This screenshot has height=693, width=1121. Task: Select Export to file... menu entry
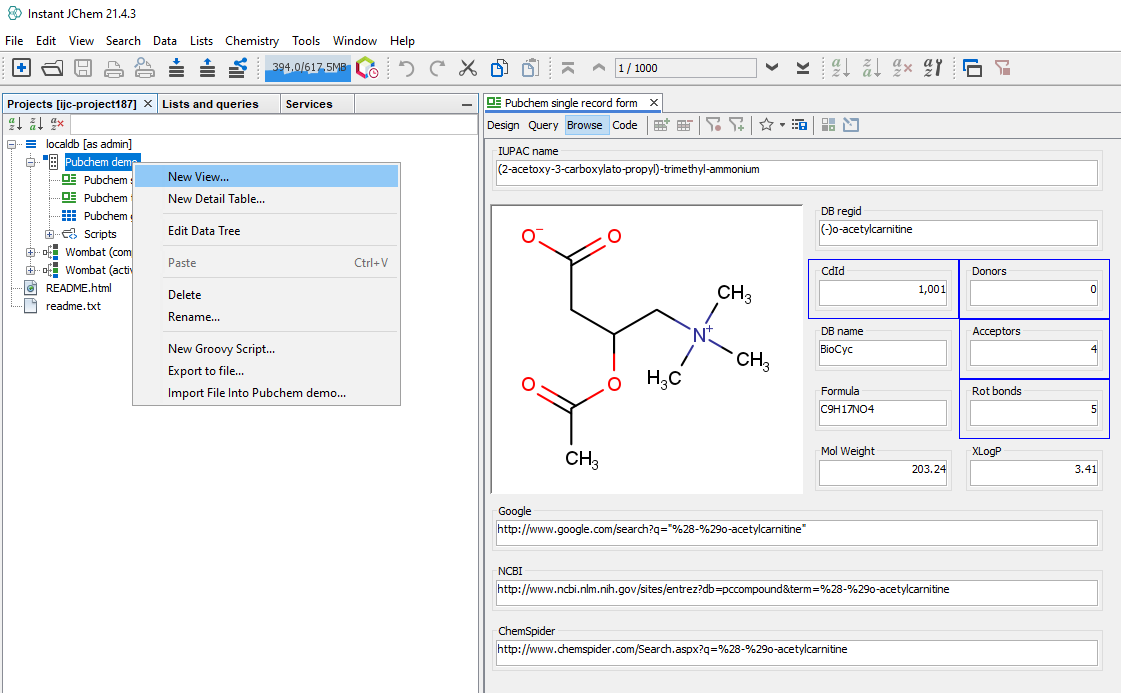point(205,371)
